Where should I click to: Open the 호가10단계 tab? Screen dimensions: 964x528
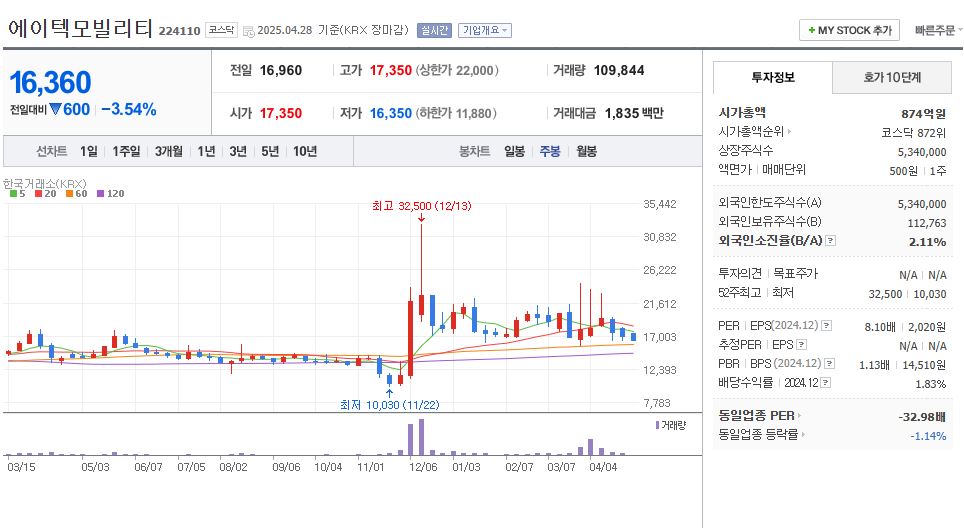coord(892,77)
